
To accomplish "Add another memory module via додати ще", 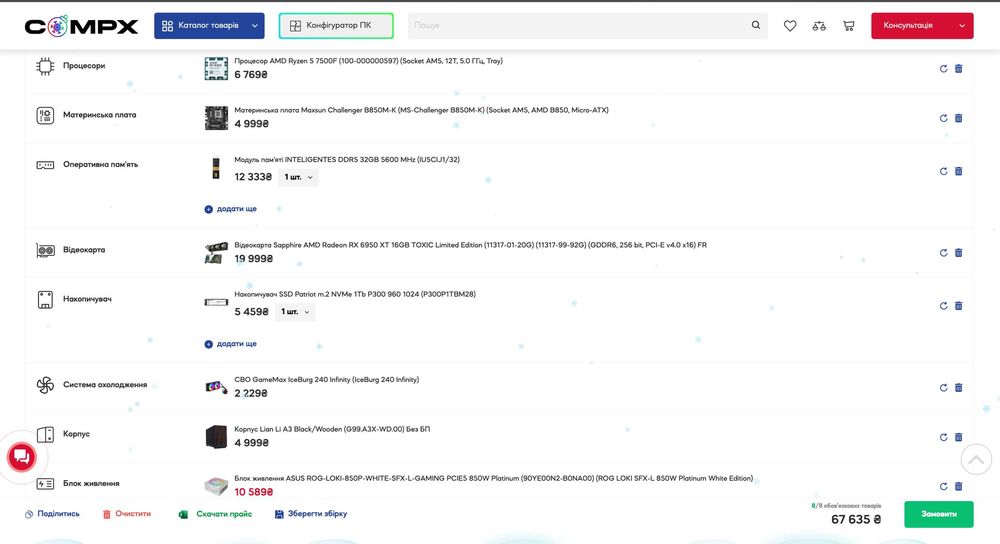I will pyautogui.click(x=230, y=209).
